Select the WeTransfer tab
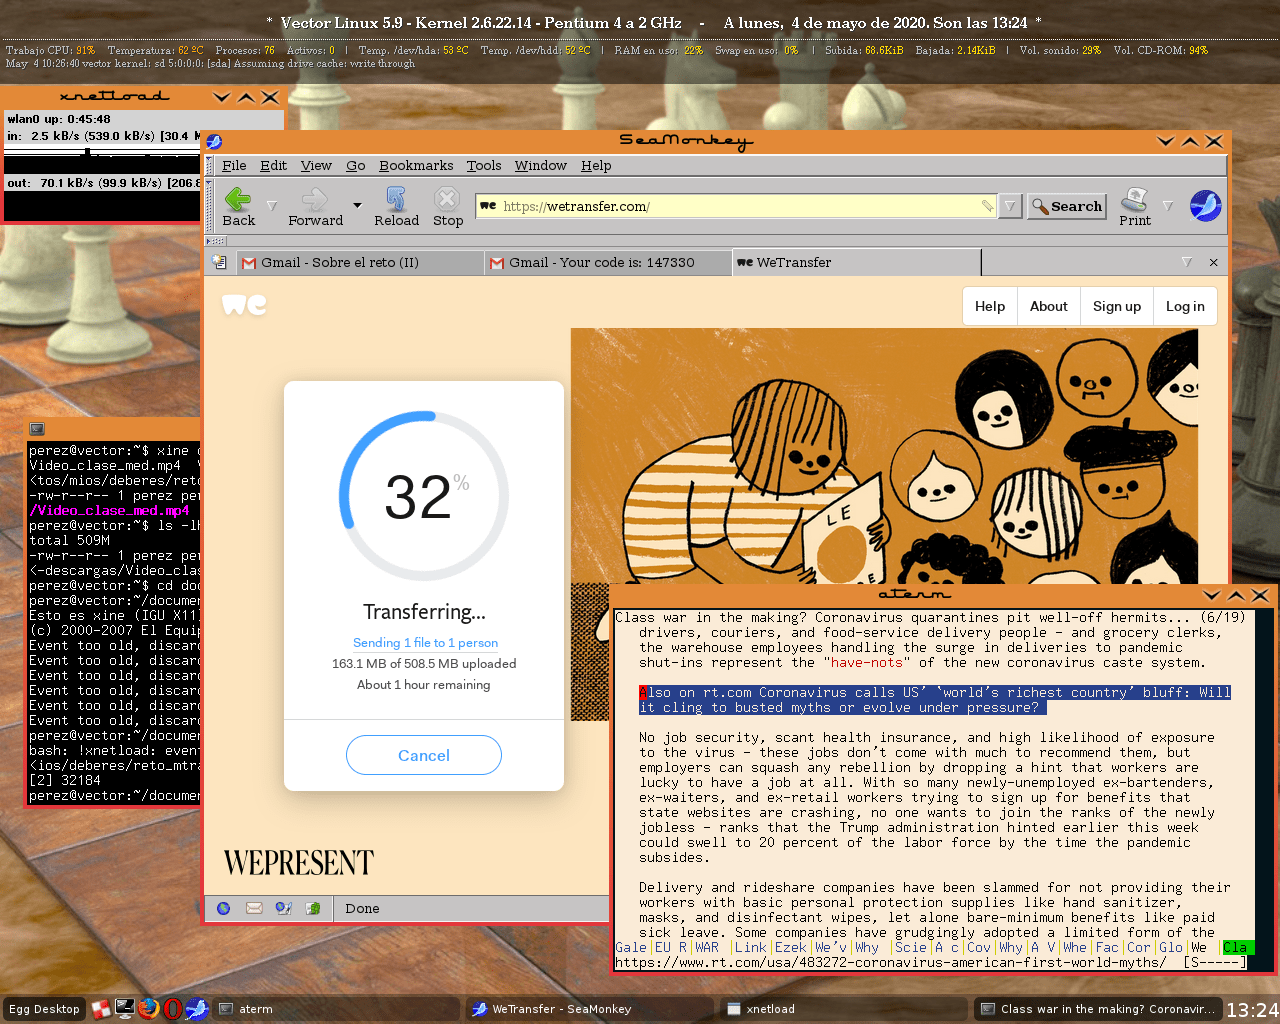The width and height of the screenshot is (1280, 1024). pos(856,262)
